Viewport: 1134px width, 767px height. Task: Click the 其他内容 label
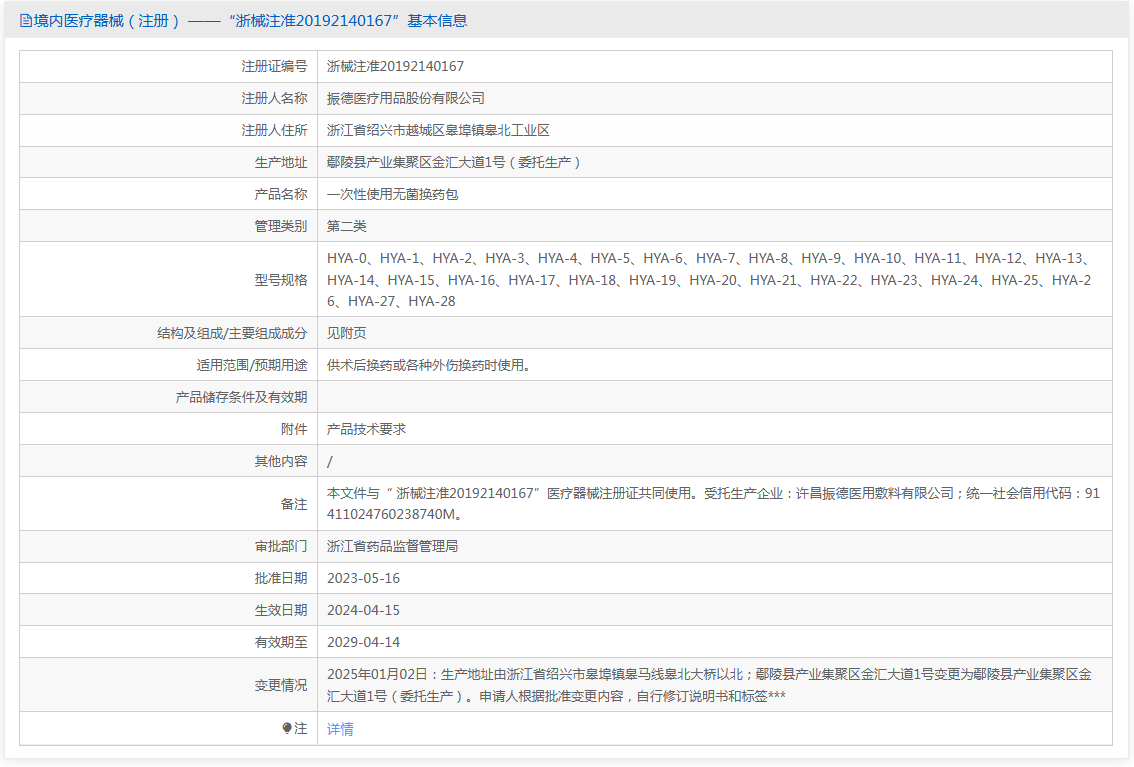point(281,461)
